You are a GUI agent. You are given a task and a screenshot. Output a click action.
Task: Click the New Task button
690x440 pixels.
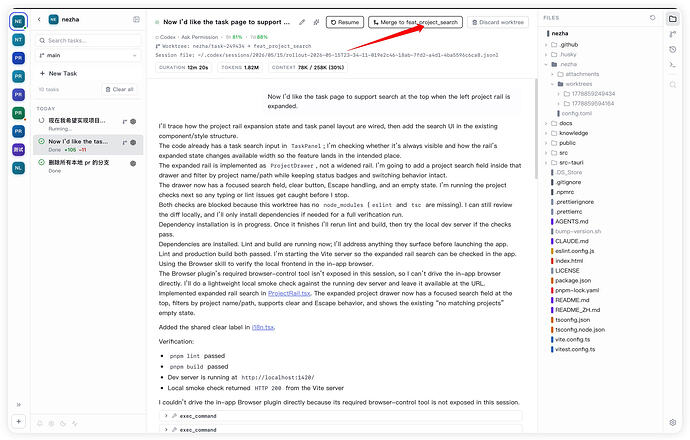[x=59, y=73]
